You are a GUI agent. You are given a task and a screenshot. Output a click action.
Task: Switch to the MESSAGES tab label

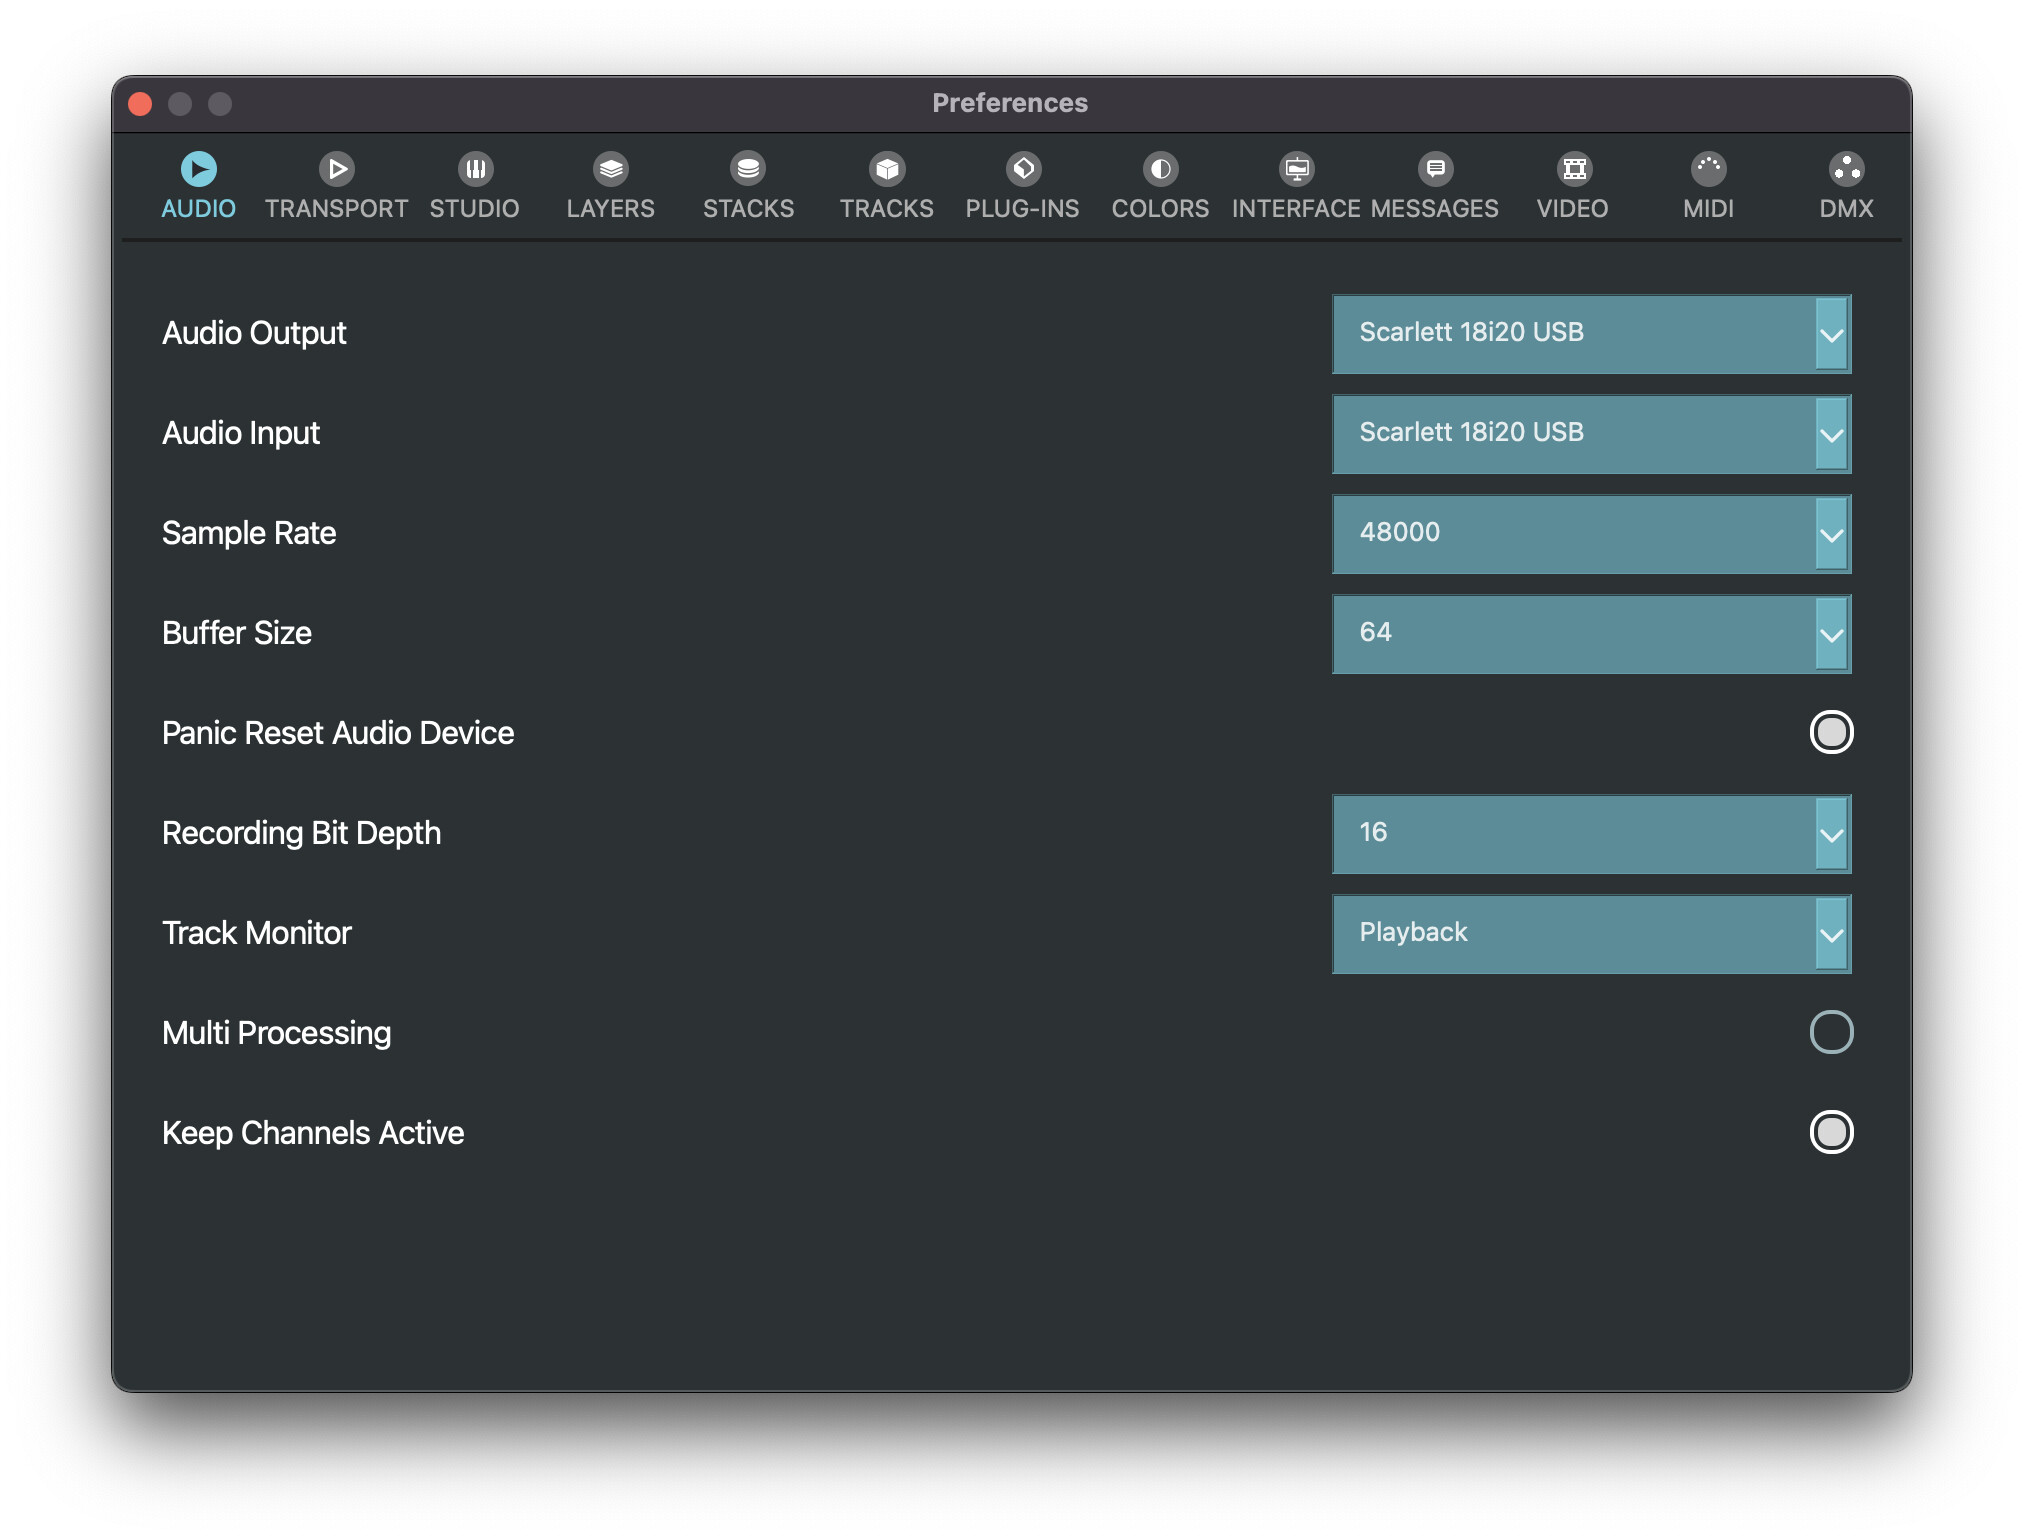click(1435, 209)
